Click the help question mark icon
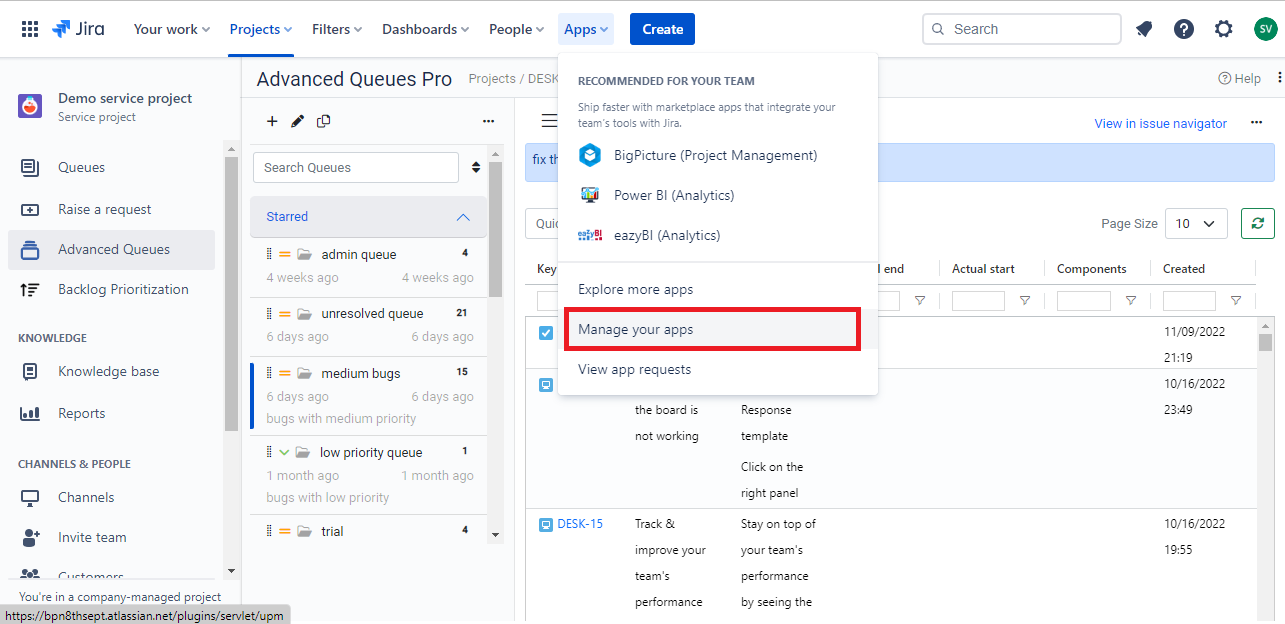Screen dimensions: 1285x624 (x=1184, y=29)
